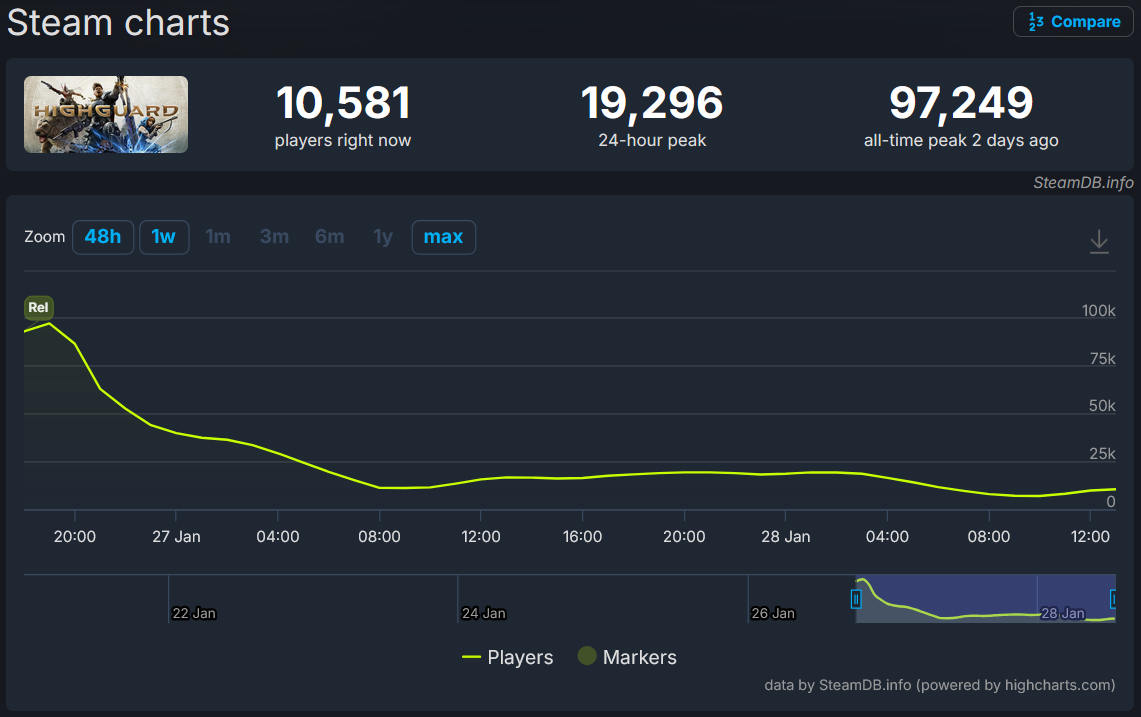1141x717 pixels.
Task: Click the 22 Jan navigator label
Action: 194,614
